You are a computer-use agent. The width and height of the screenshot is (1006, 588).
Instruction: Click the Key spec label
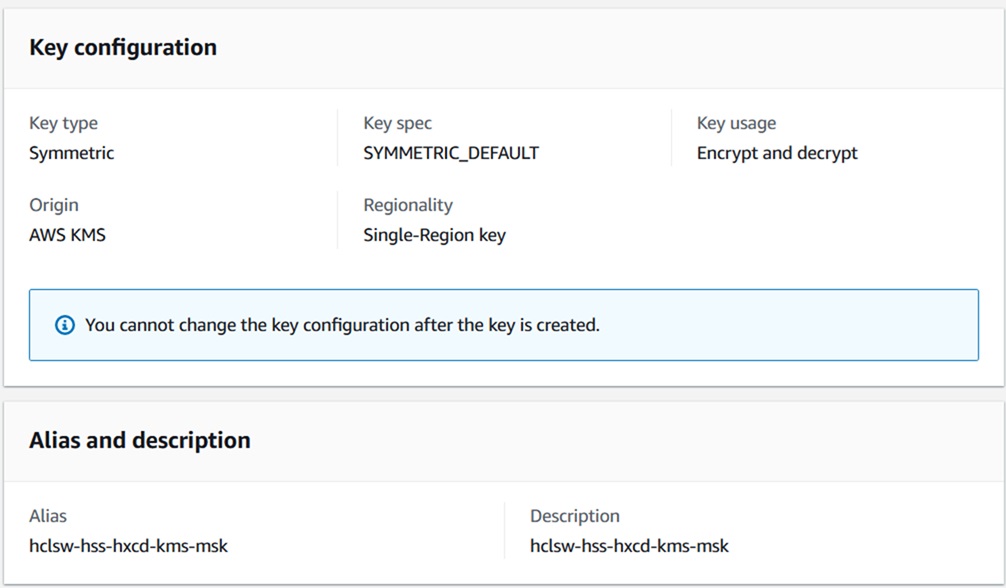click(x=397, y=123)
